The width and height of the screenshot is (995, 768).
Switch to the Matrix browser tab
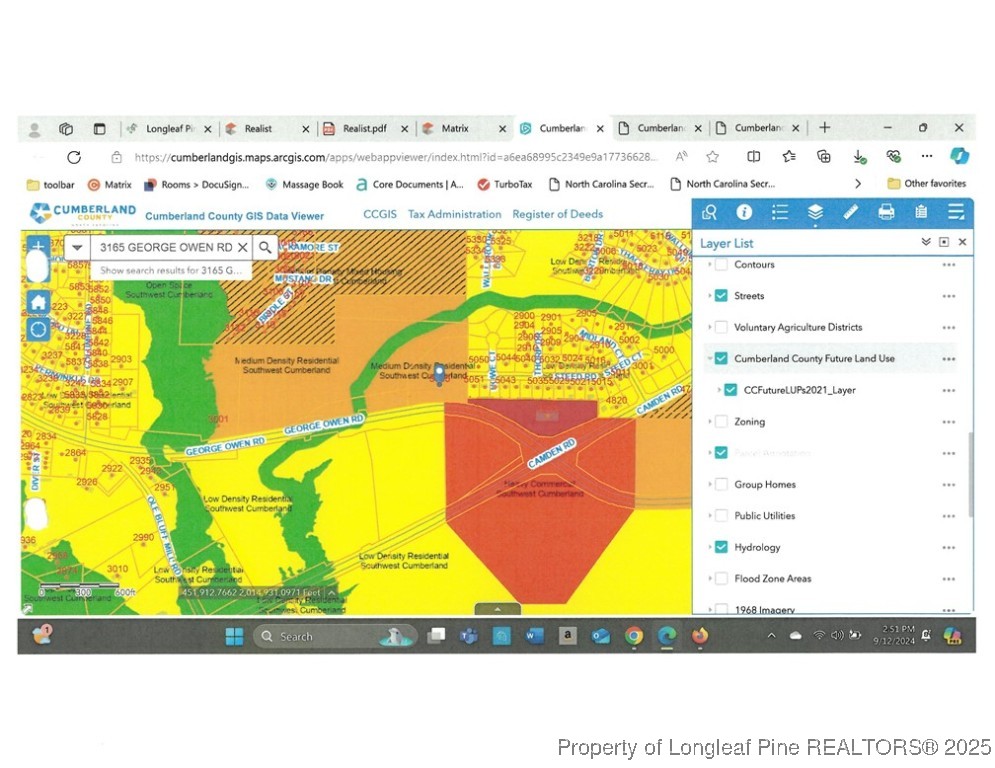(x=455, y=129)
